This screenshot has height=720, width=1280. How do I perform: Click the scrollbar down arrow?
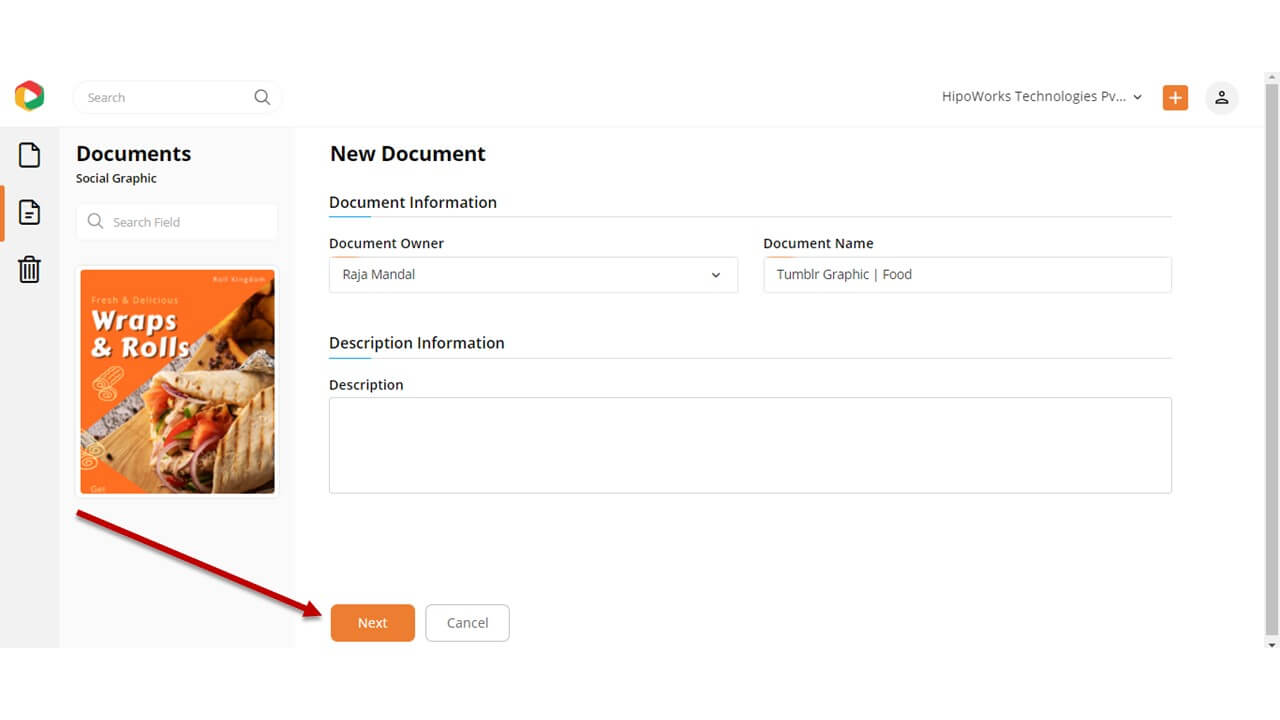1272,645
